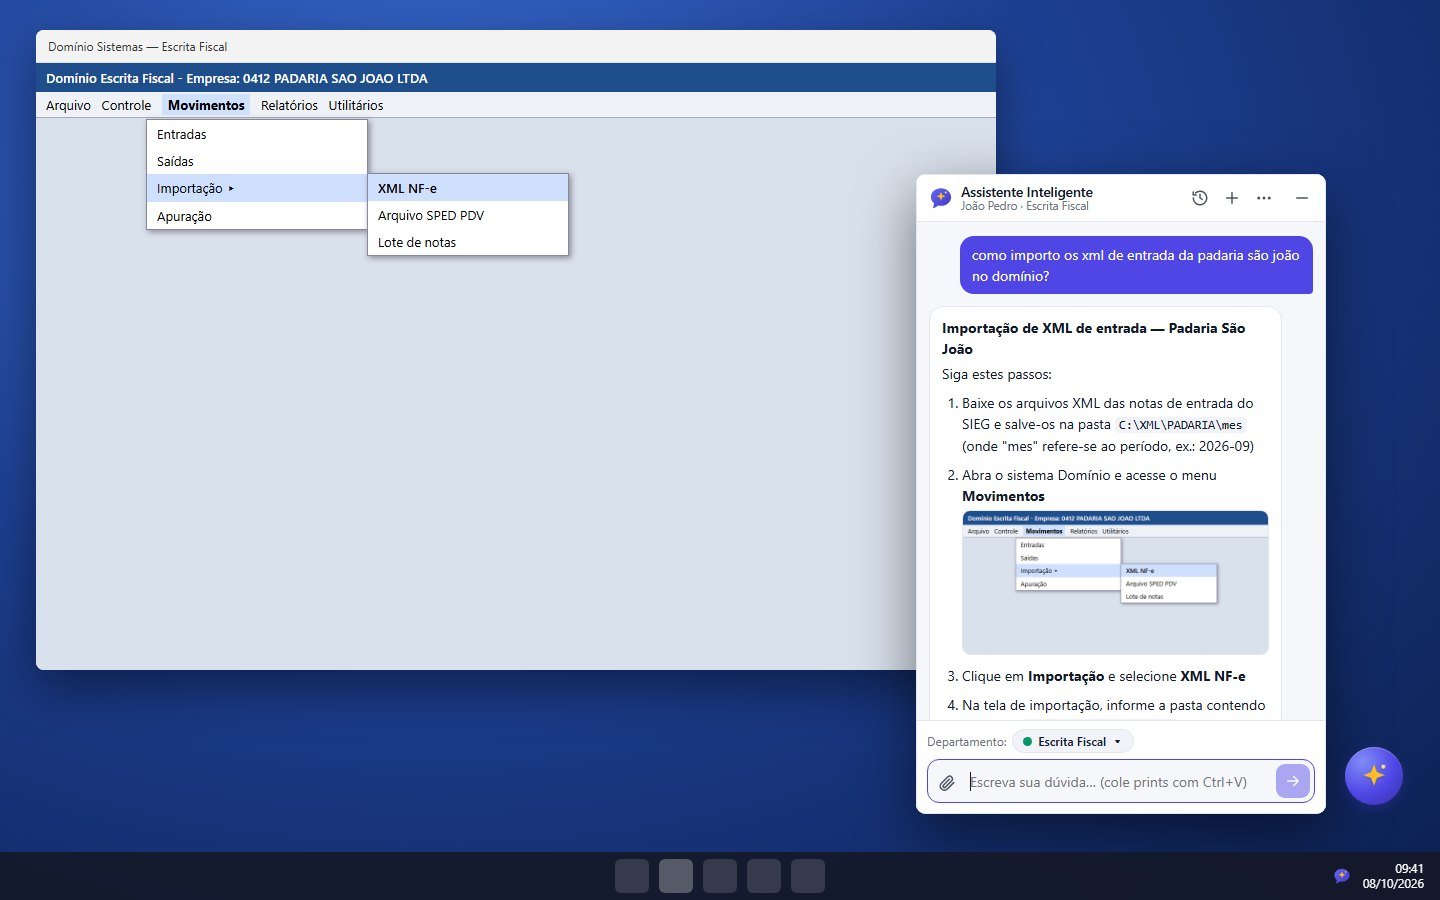Click the fifth taskbar app button
This screenshot has width=1440, height=900.
tap(808, 876)
